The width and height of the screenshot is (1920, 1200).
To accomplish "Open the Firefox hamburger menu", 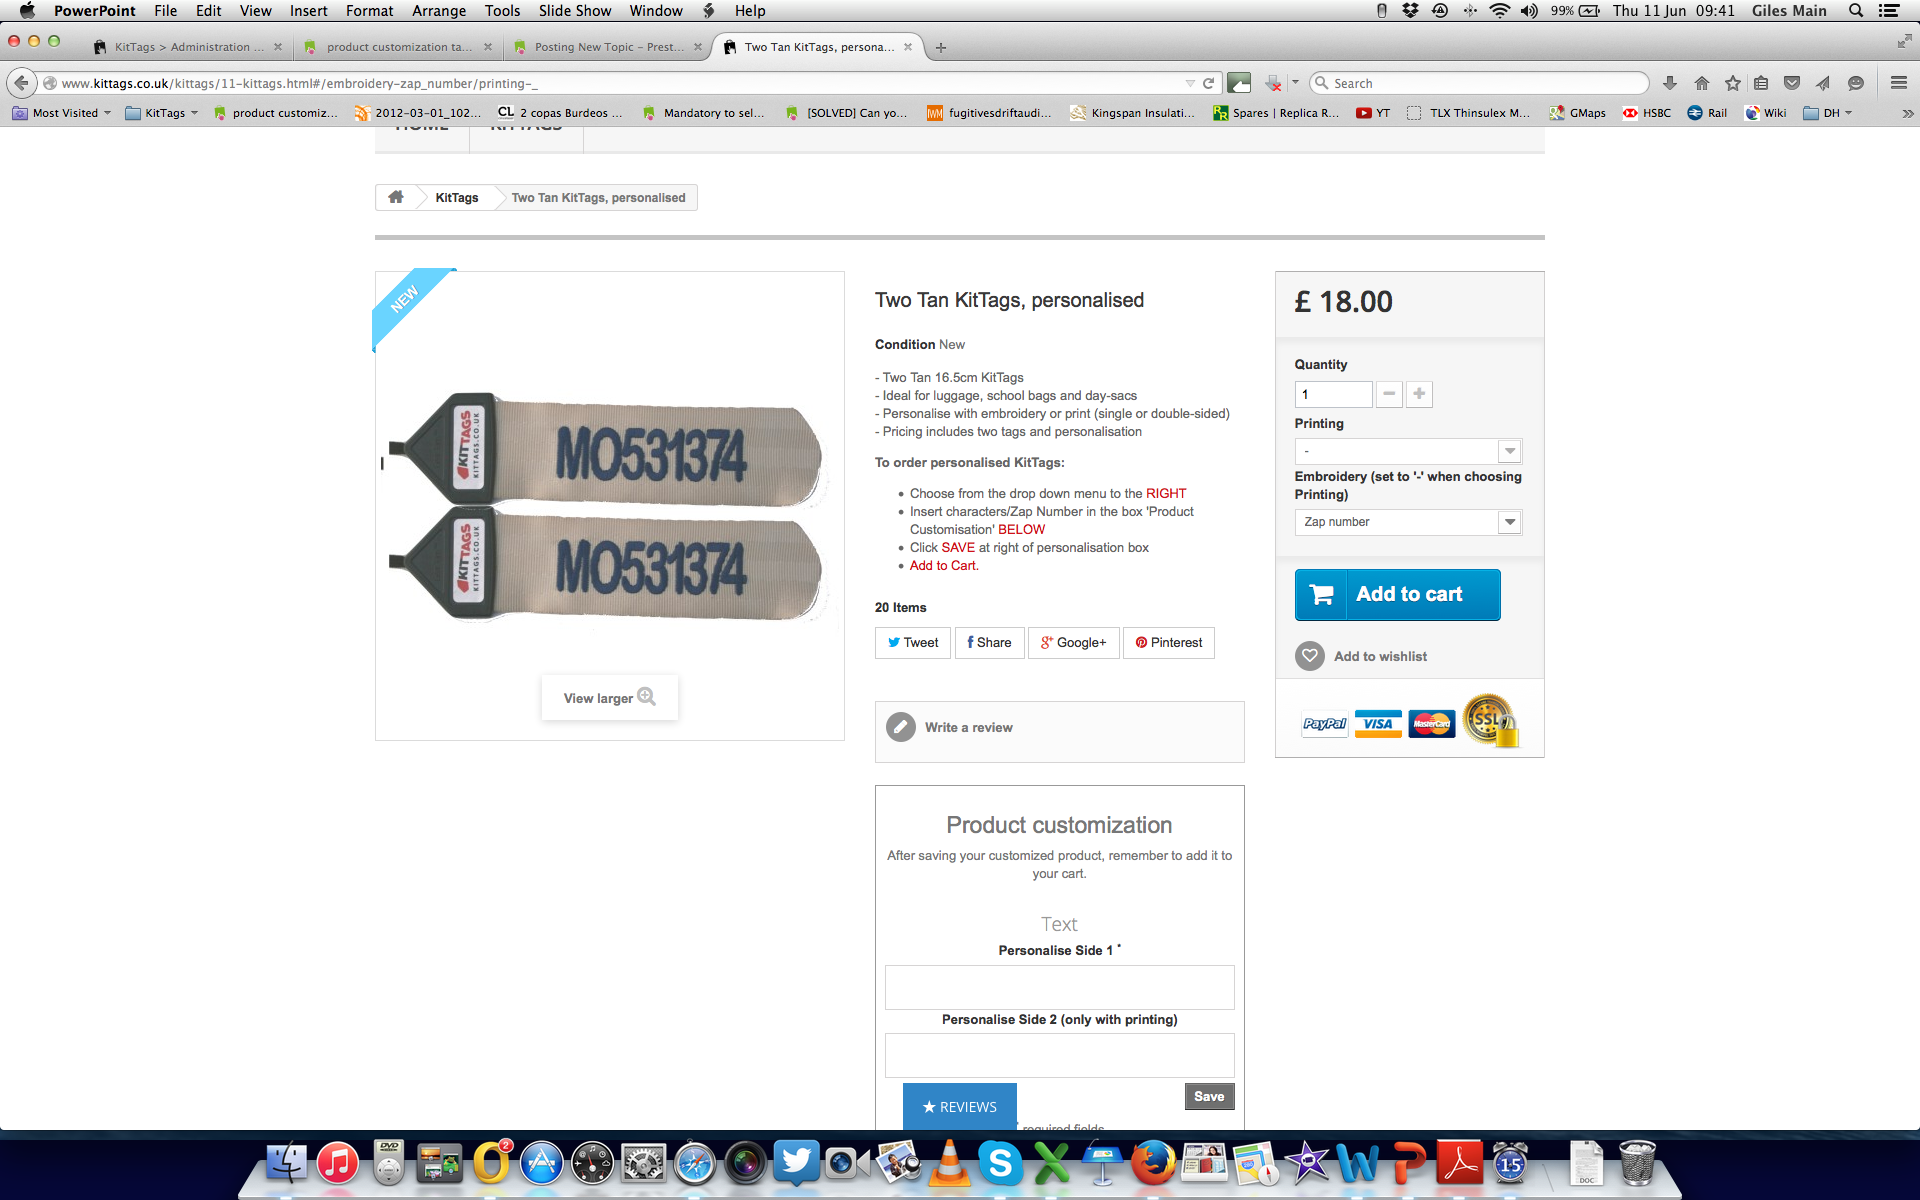I will [x=1899, y=83].
